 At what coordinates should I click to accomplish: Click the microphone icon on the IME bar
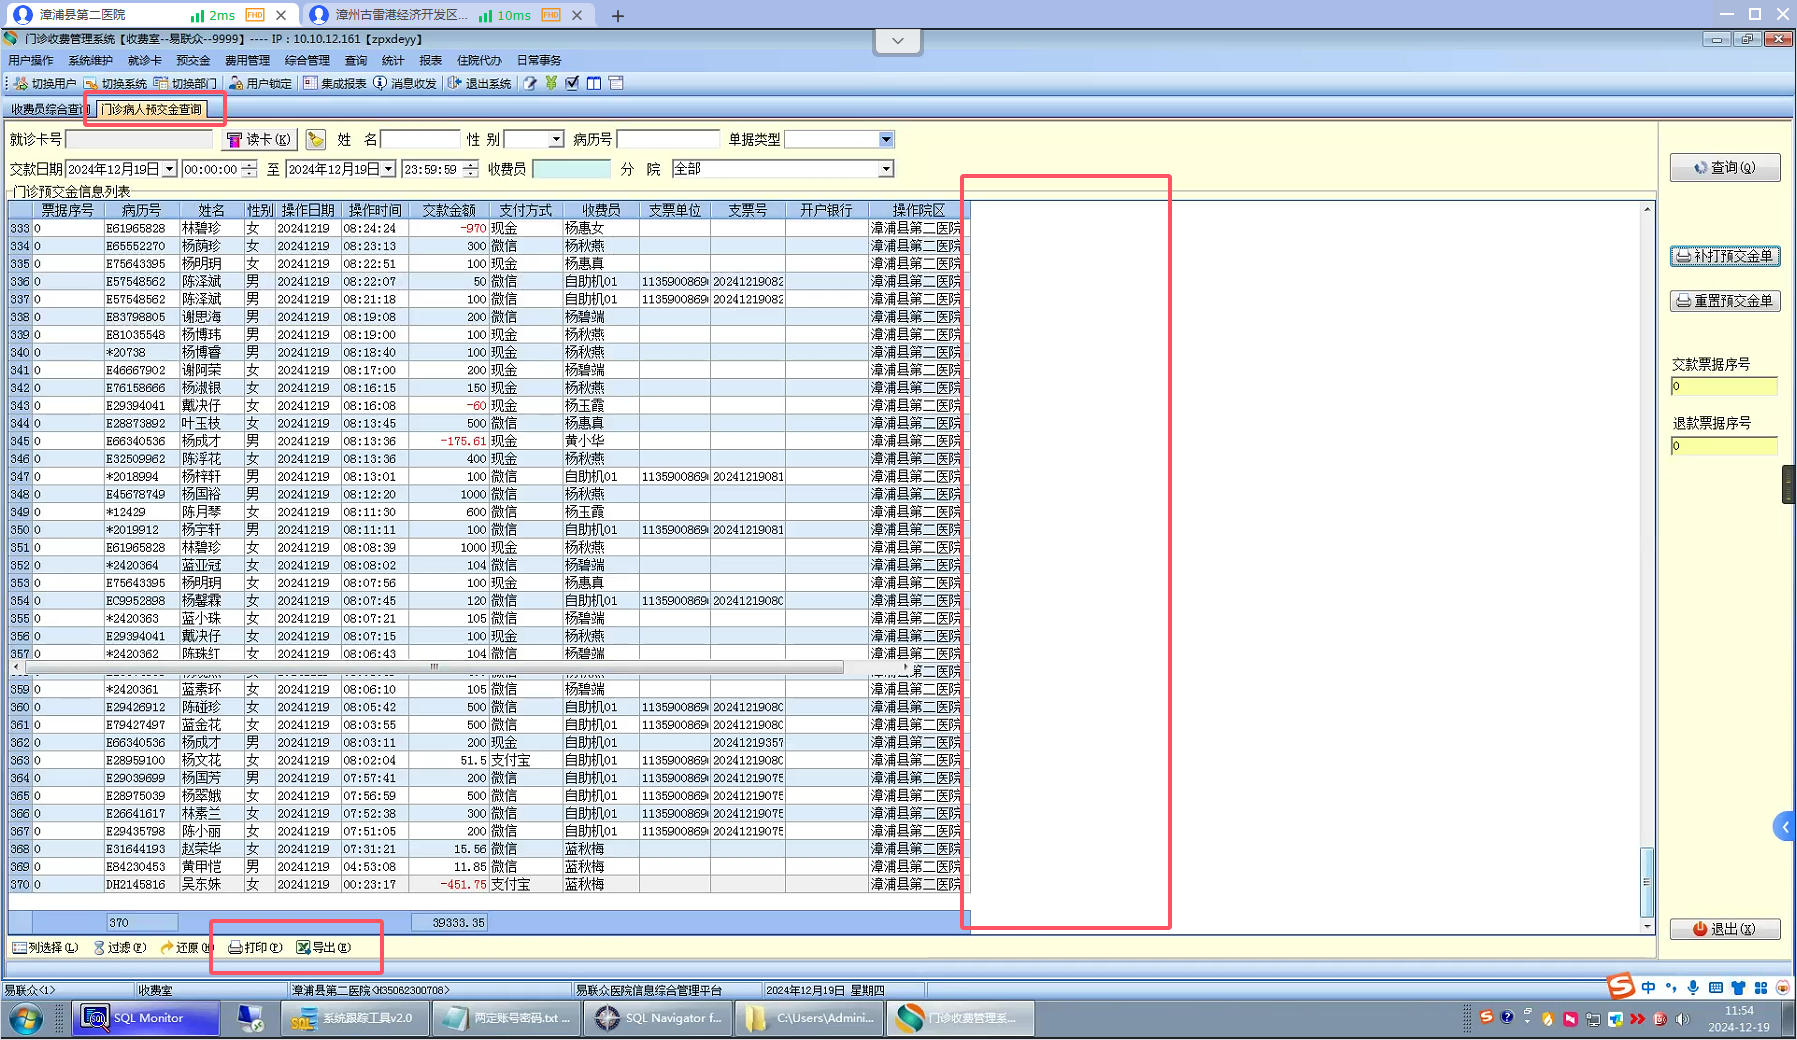[x=1693, y=988]
